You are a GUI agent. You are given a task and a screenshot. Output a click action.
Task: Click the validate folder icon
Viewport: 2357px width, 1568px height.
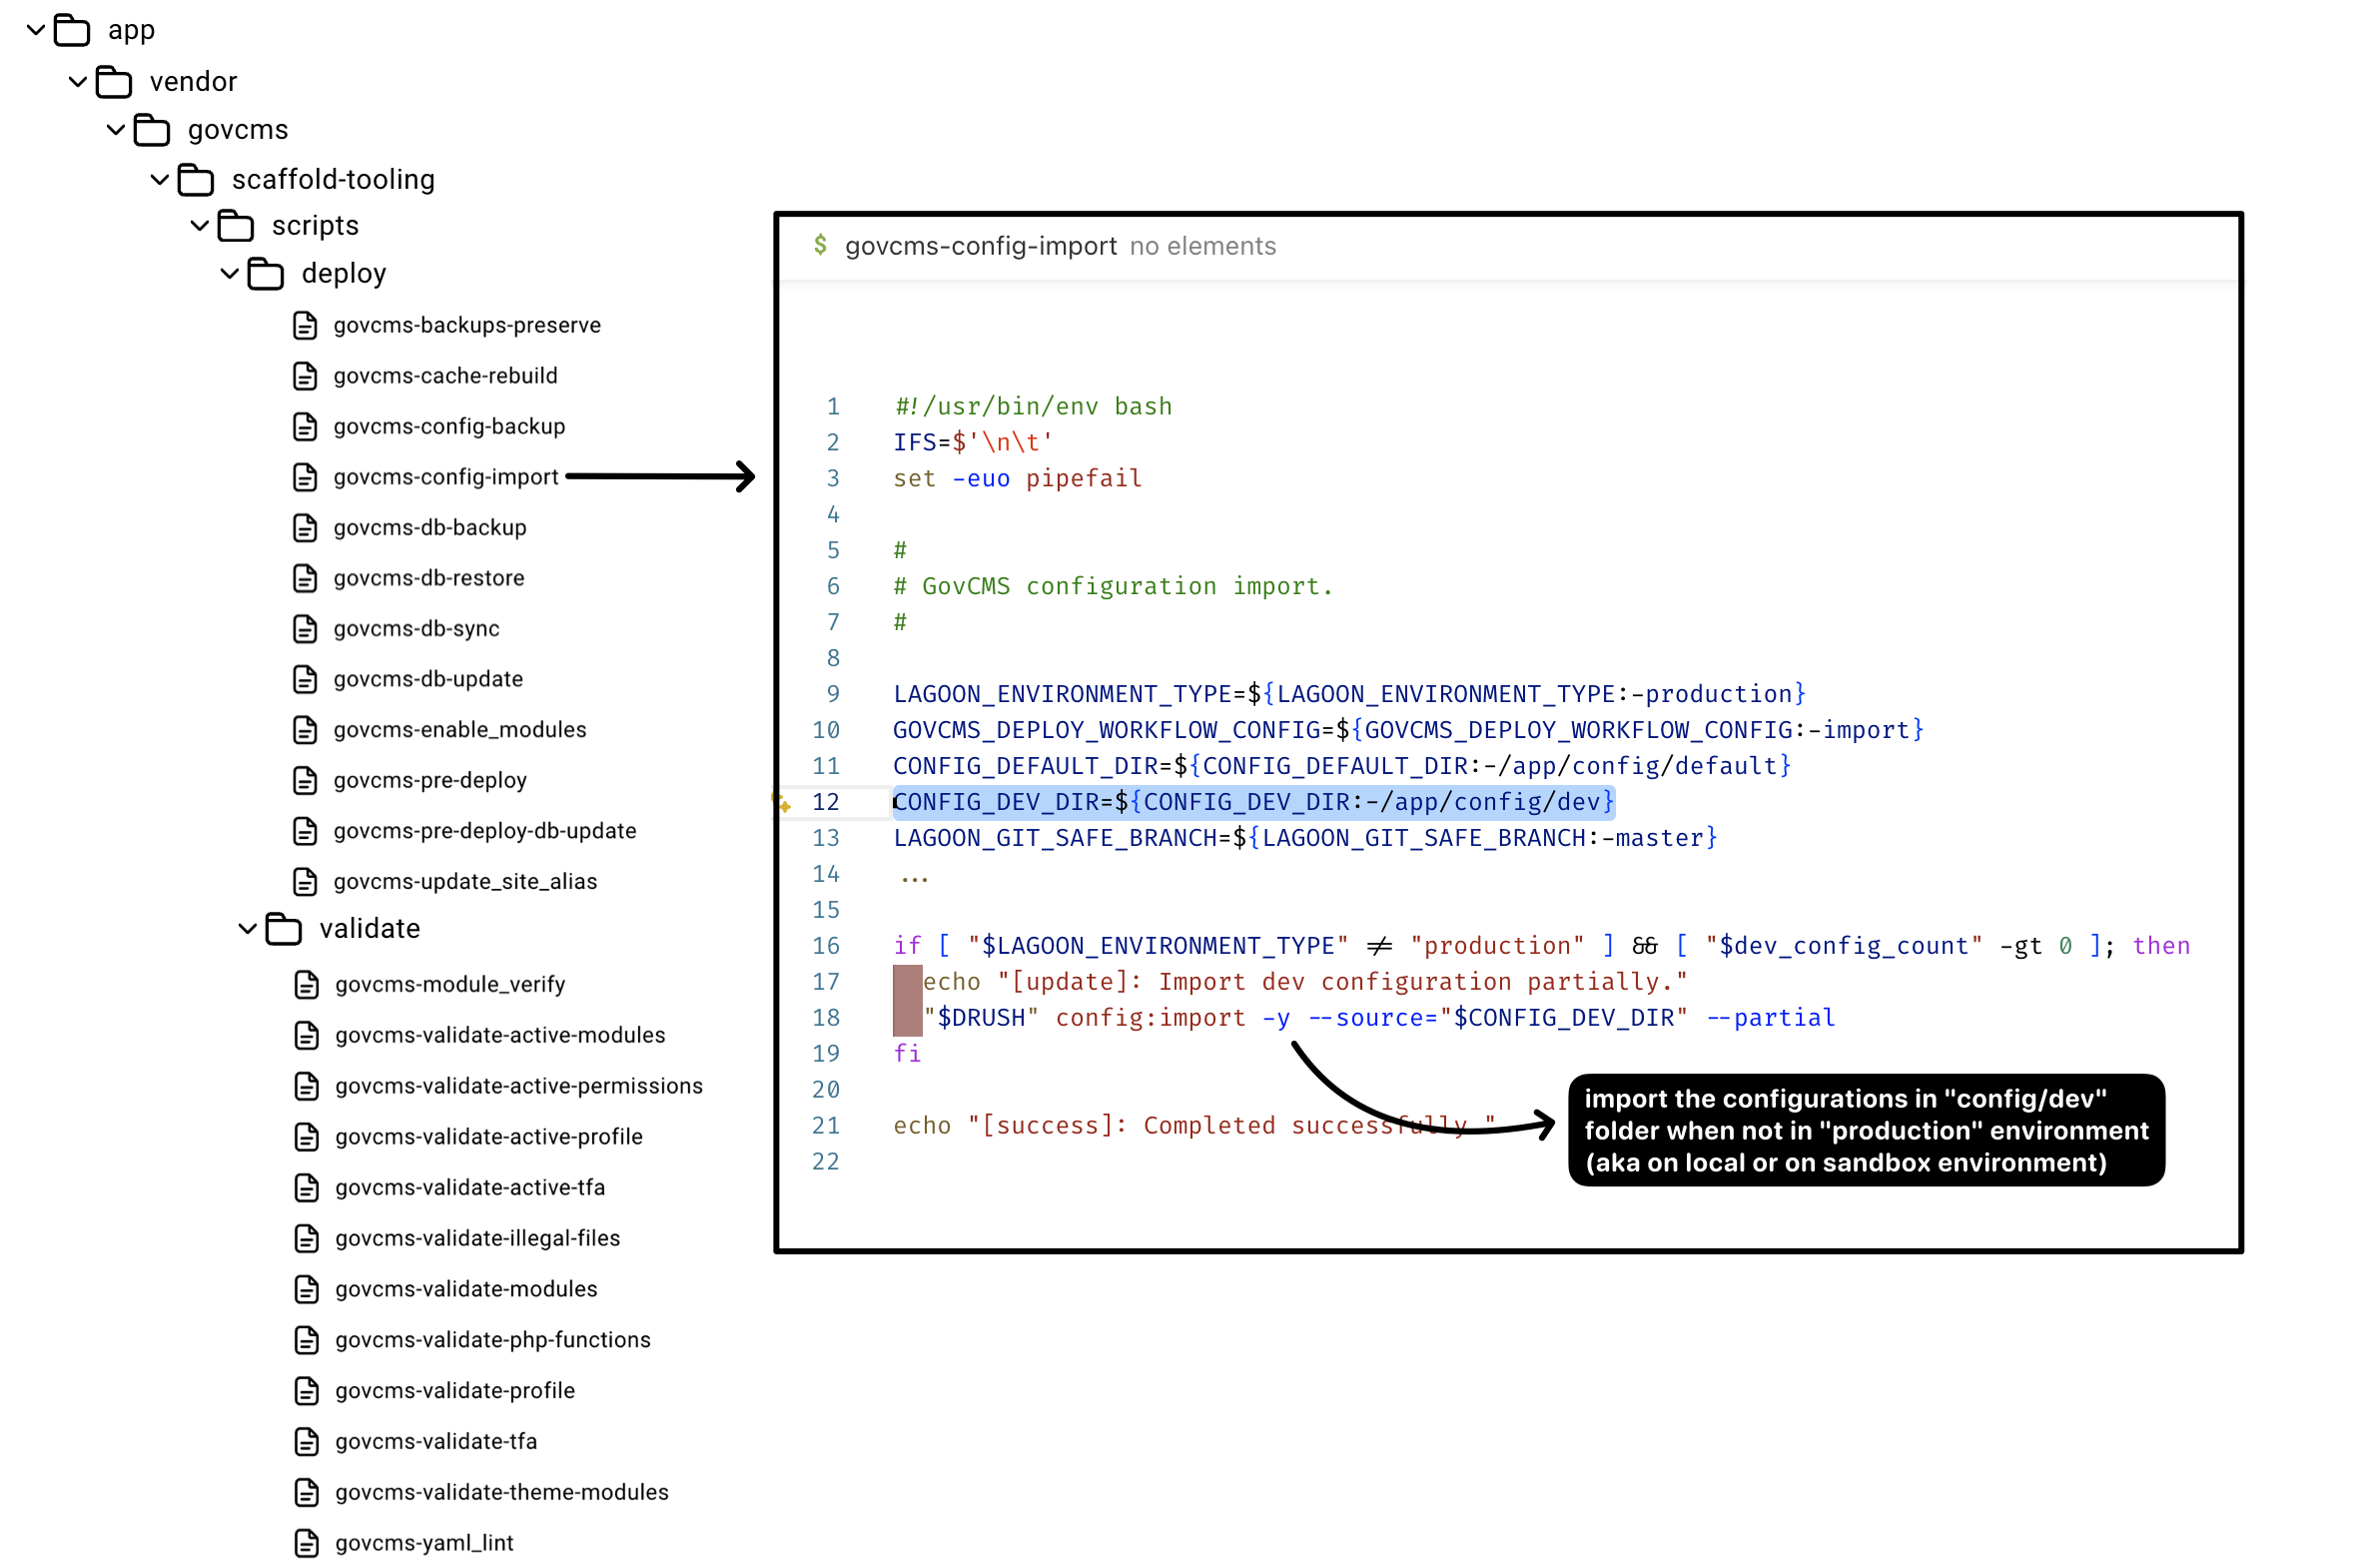(283, 929)
